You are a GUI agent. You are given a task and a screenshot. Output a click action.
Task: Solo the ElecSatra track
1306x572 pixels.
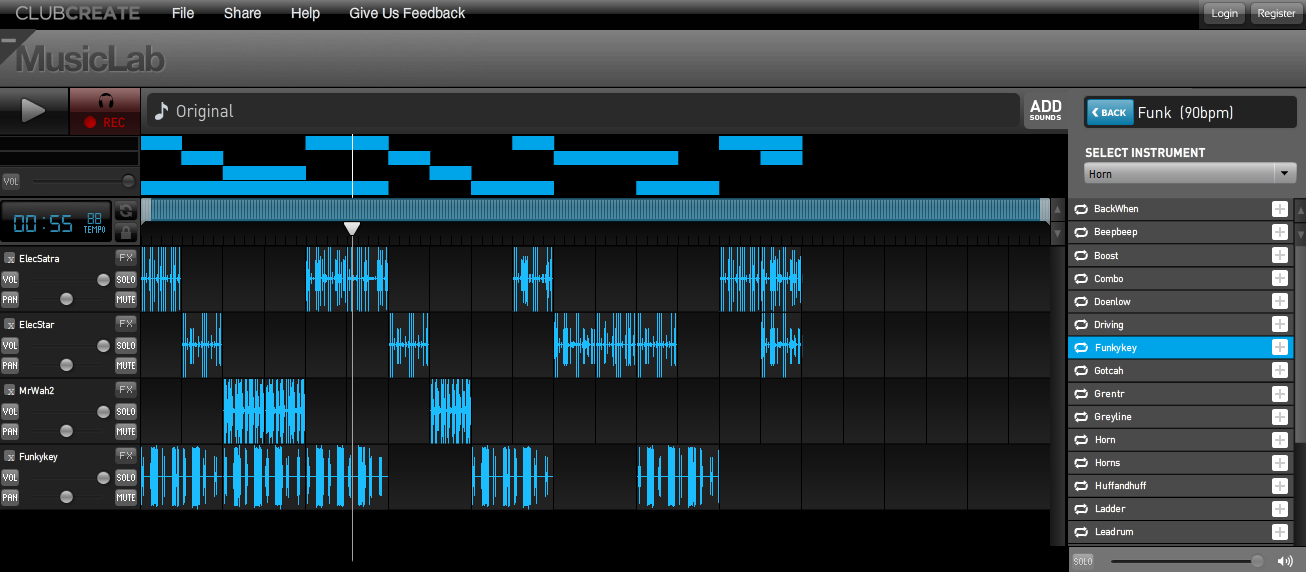126,279
